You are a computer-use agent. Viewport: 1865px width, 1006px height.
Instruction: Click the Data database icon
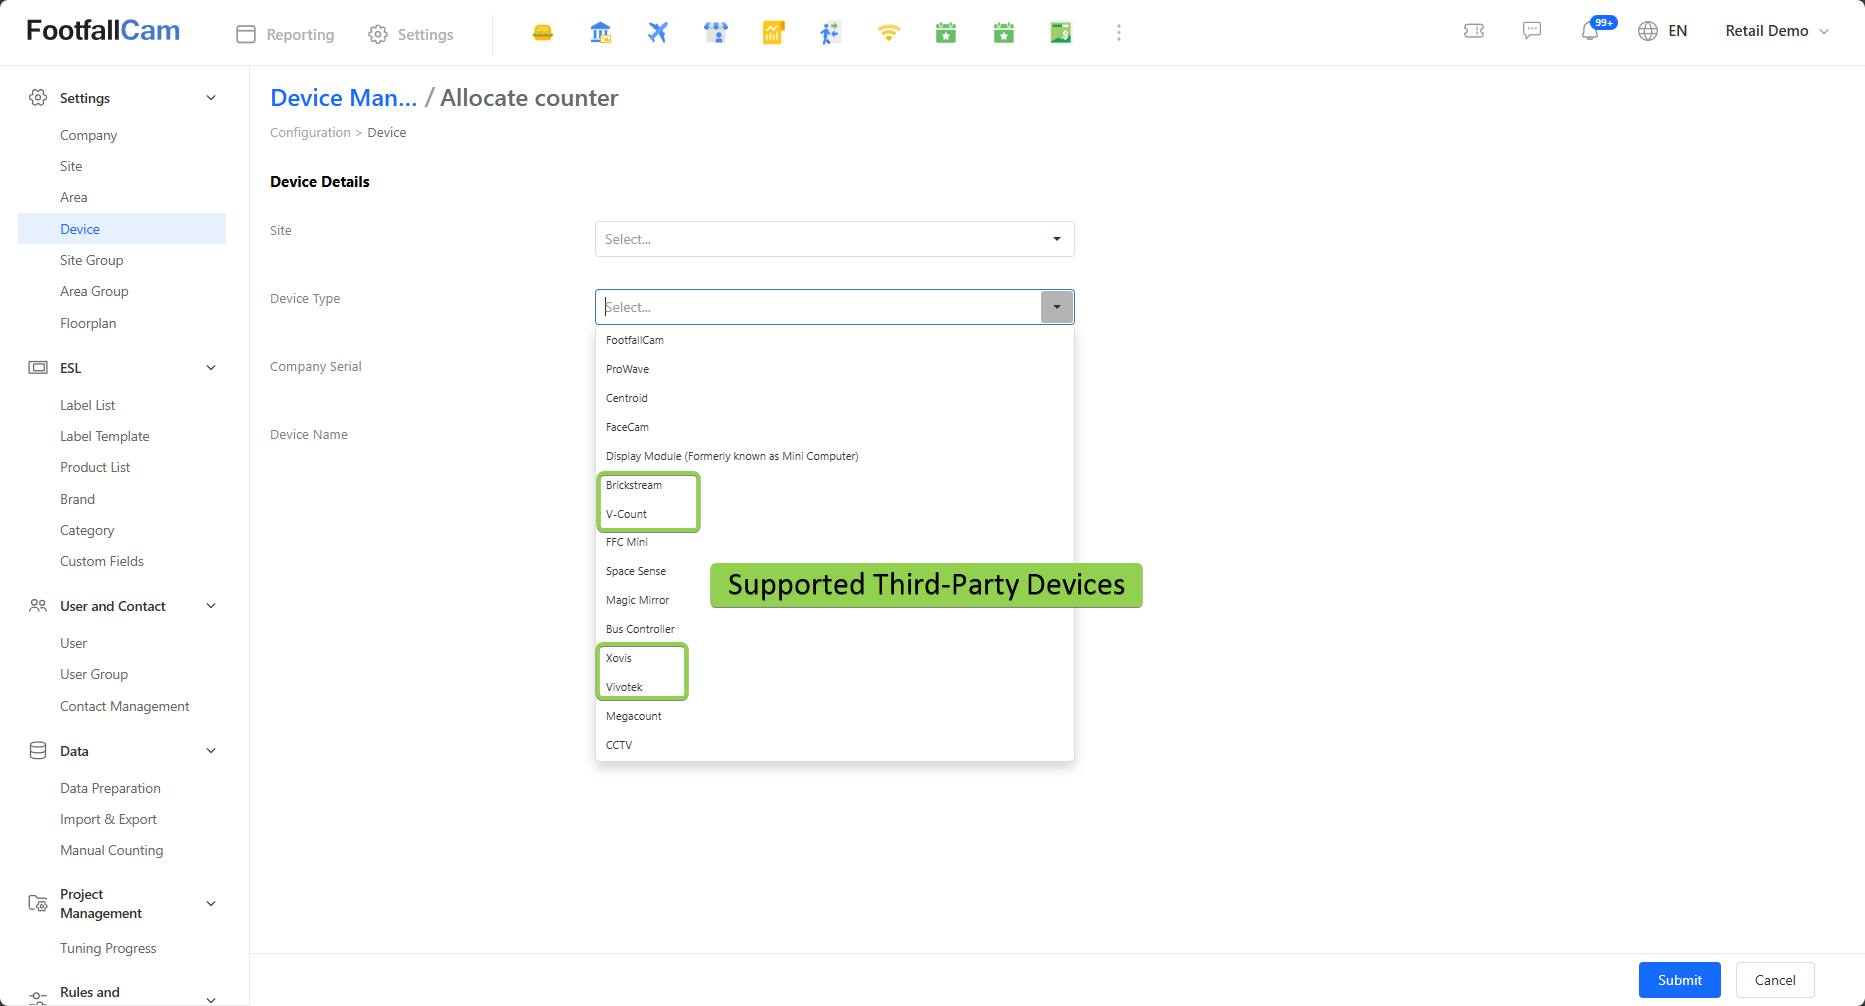38,750
